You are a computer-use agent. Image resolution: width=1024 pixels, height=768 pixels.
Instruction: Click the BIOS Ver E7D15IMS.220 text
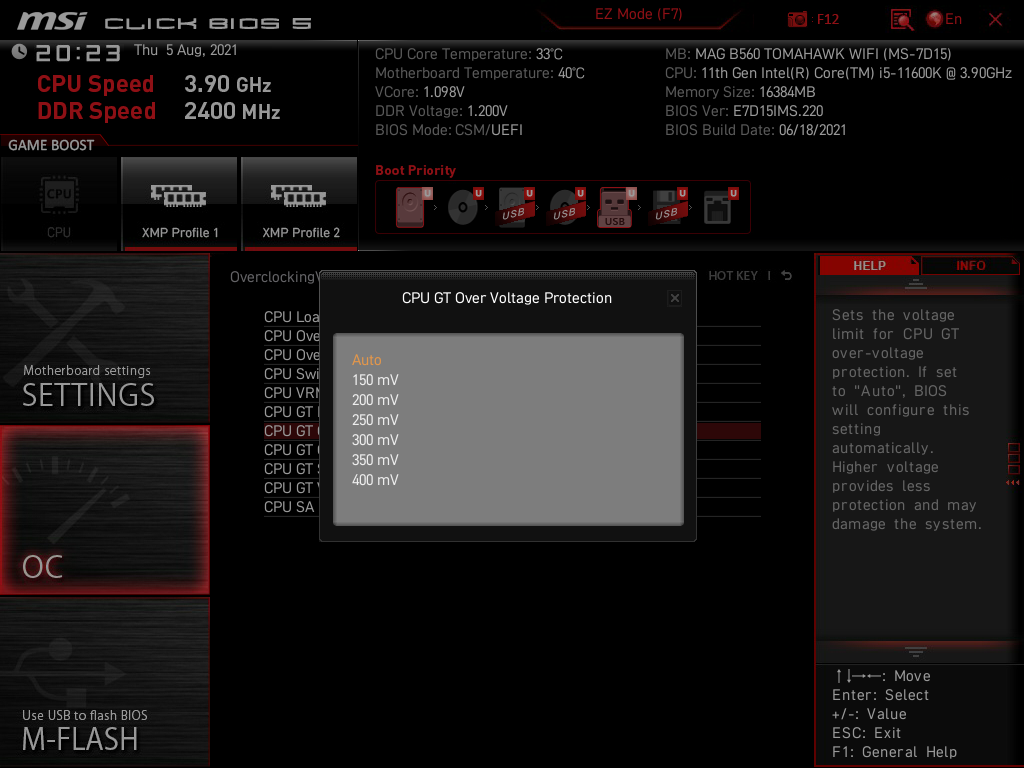click(x=744, y=111)
